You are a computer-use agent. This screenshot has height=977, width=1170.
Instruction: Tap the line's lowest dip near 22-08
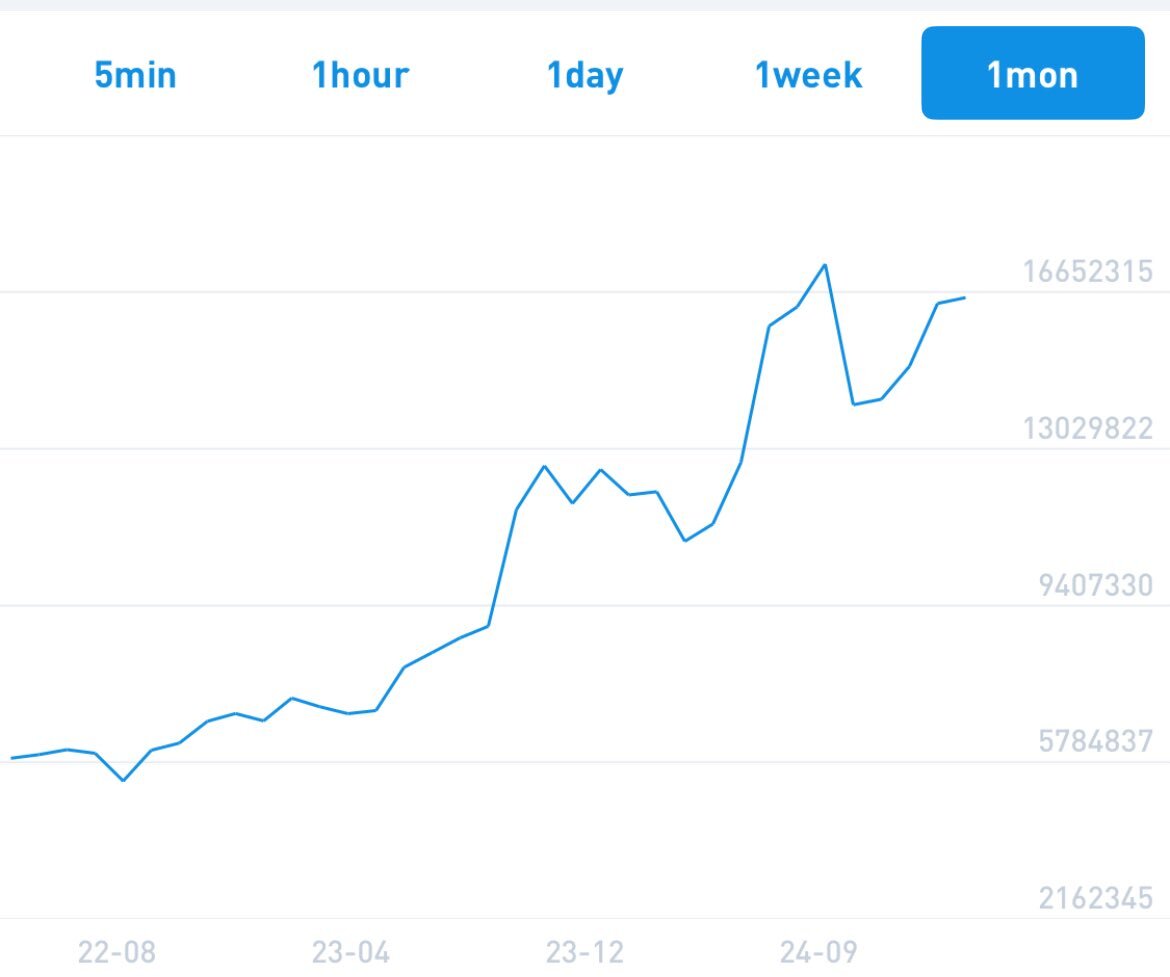point(123,780)
